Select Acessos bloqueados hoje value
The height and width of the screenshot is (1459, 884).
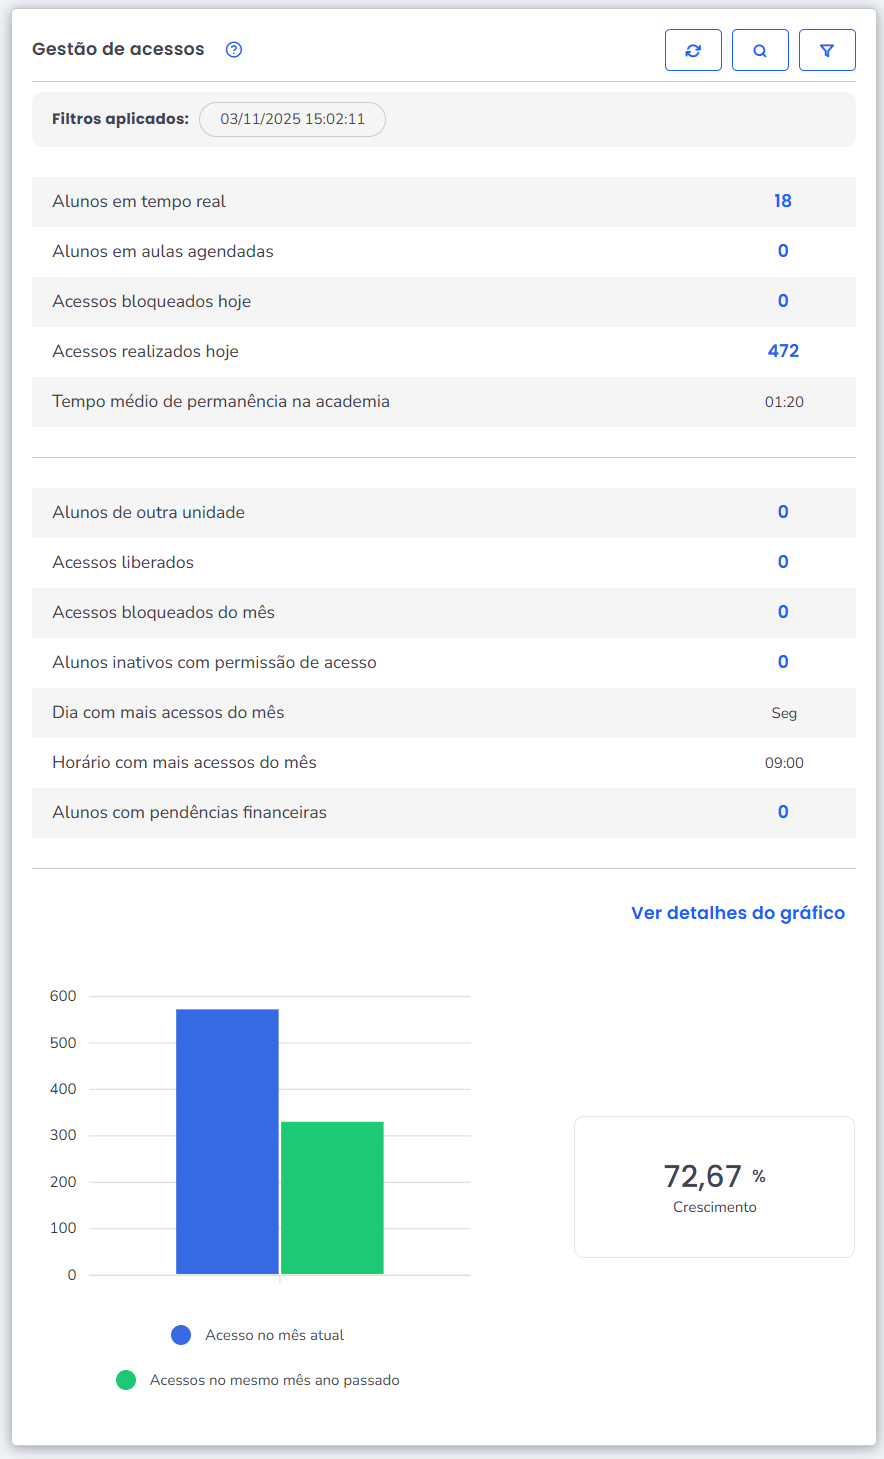coord(783,301)
